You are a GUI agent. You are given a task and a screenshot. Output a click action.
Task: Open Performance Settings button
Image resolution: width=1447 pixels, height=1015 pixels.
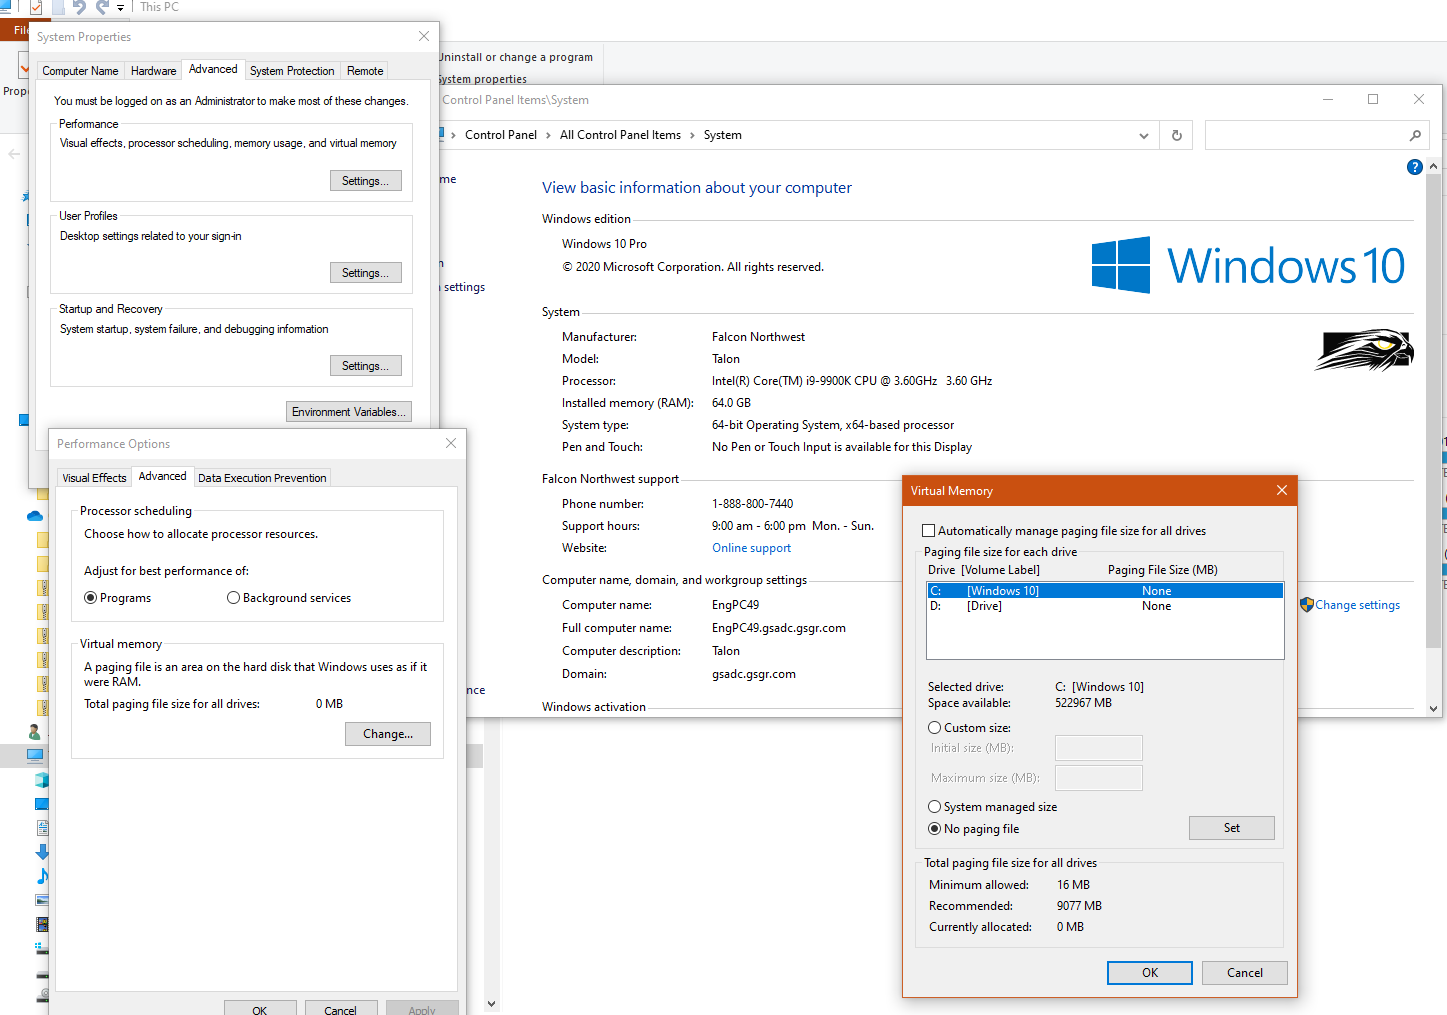point(366,181)
